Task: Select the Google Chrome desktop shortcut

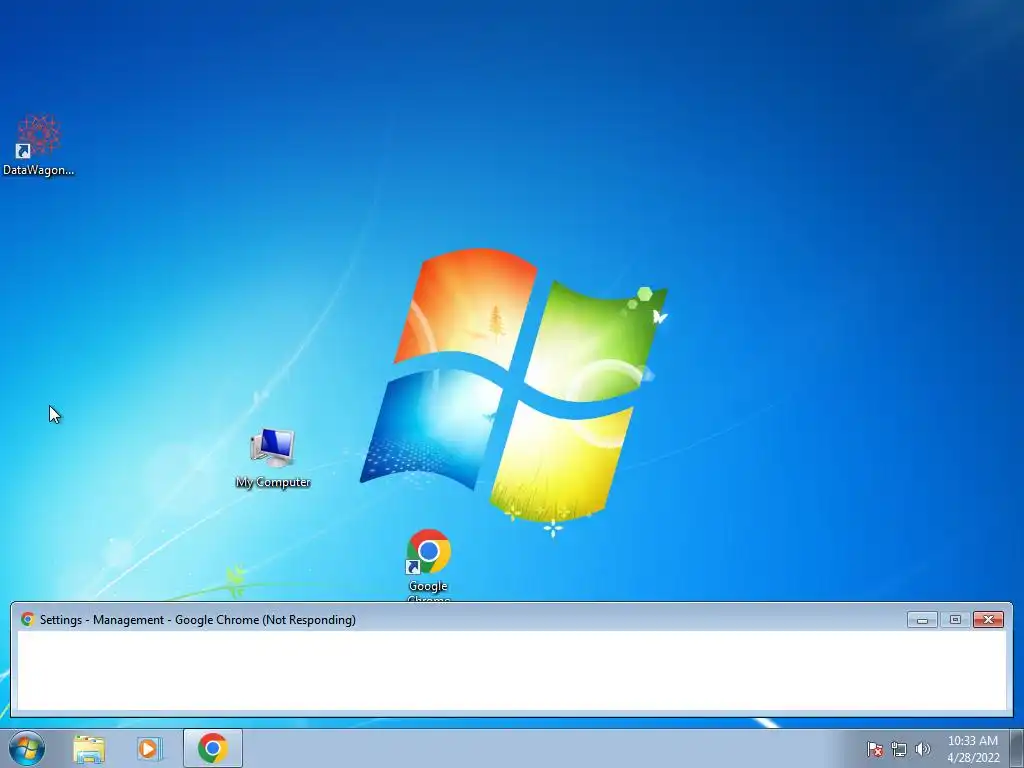Action: [428, 565]
